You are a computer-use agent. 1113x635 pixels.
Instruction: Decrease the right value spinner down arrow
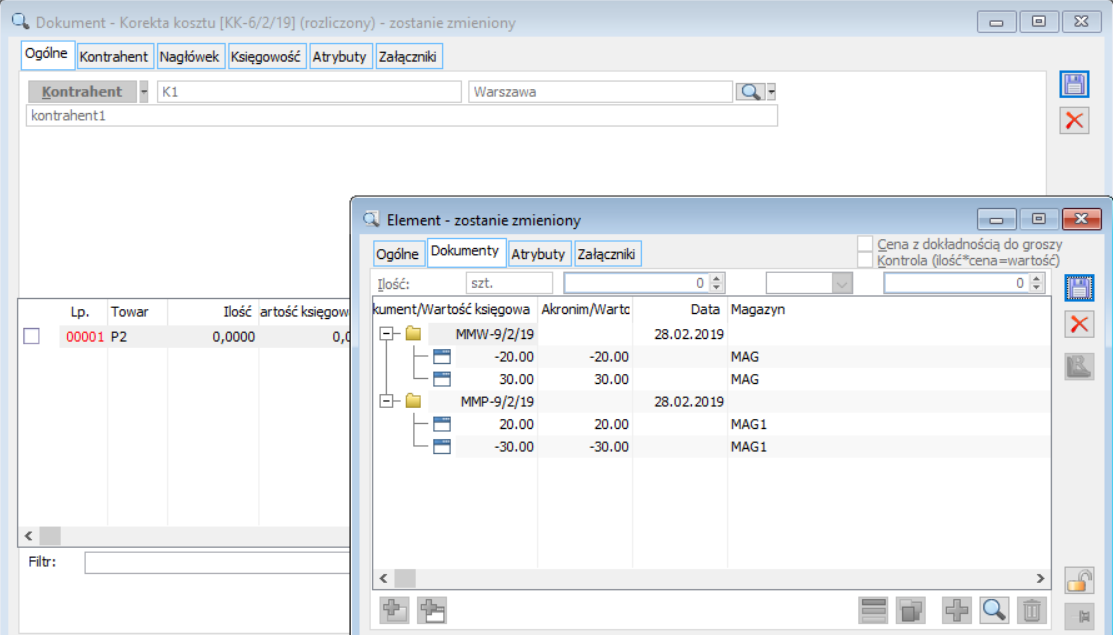tap(1037, 288)
